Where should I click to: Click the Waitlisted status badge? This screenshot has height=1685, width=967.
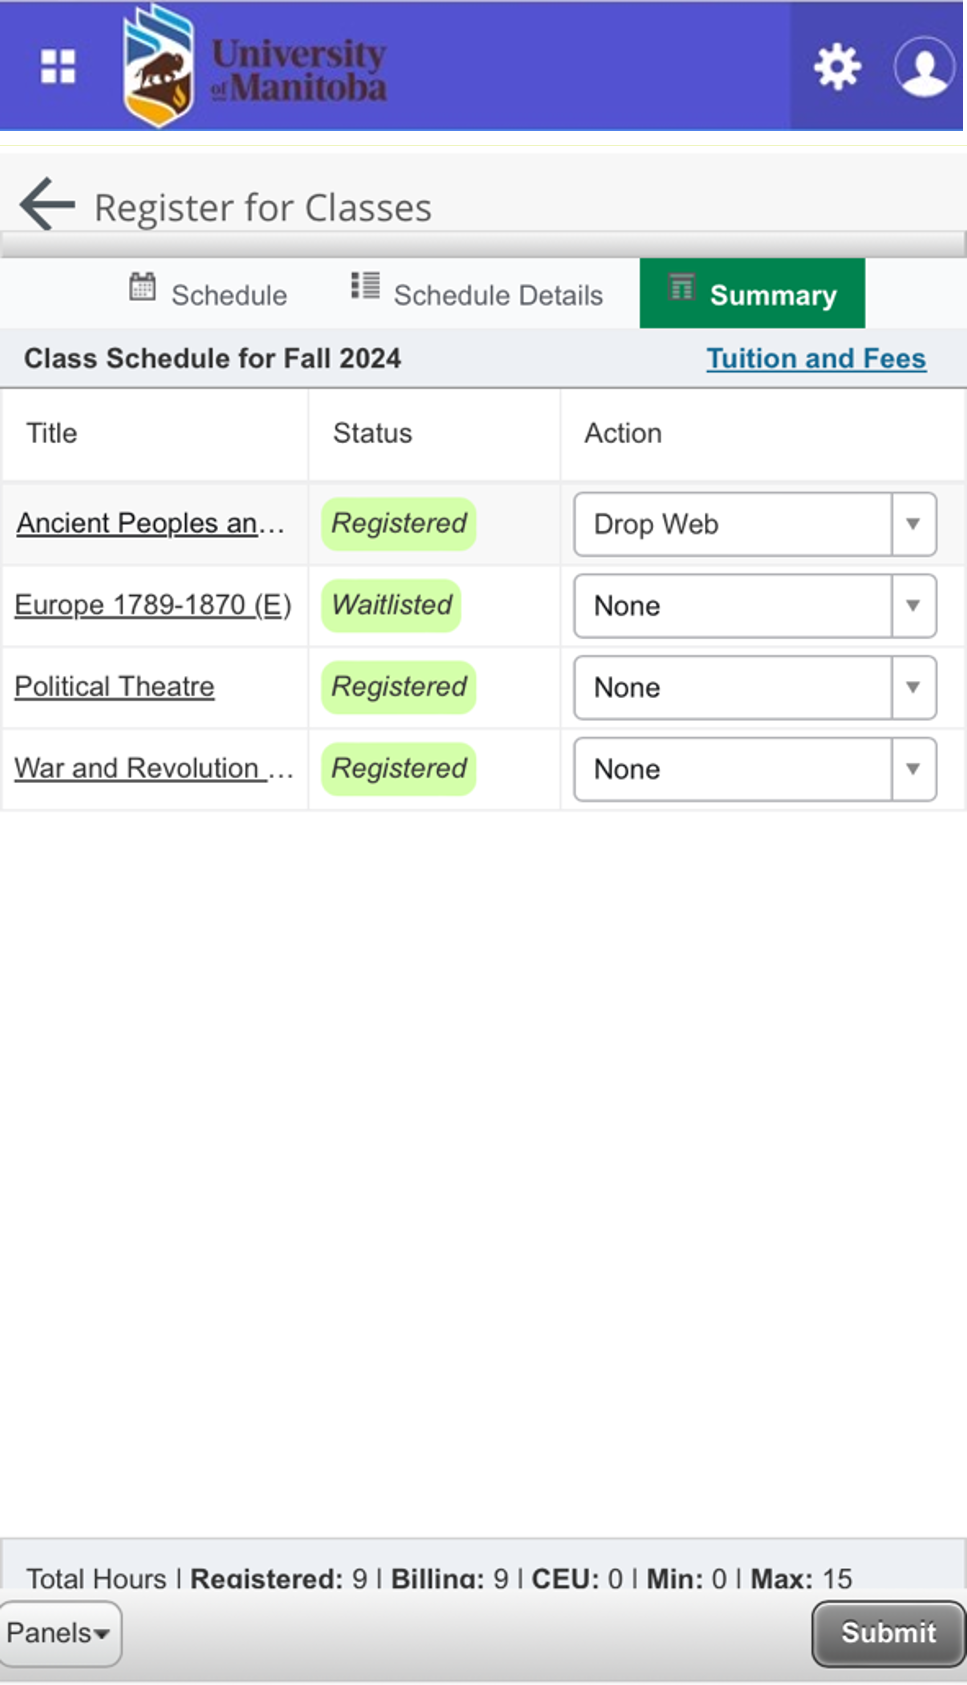392,605
